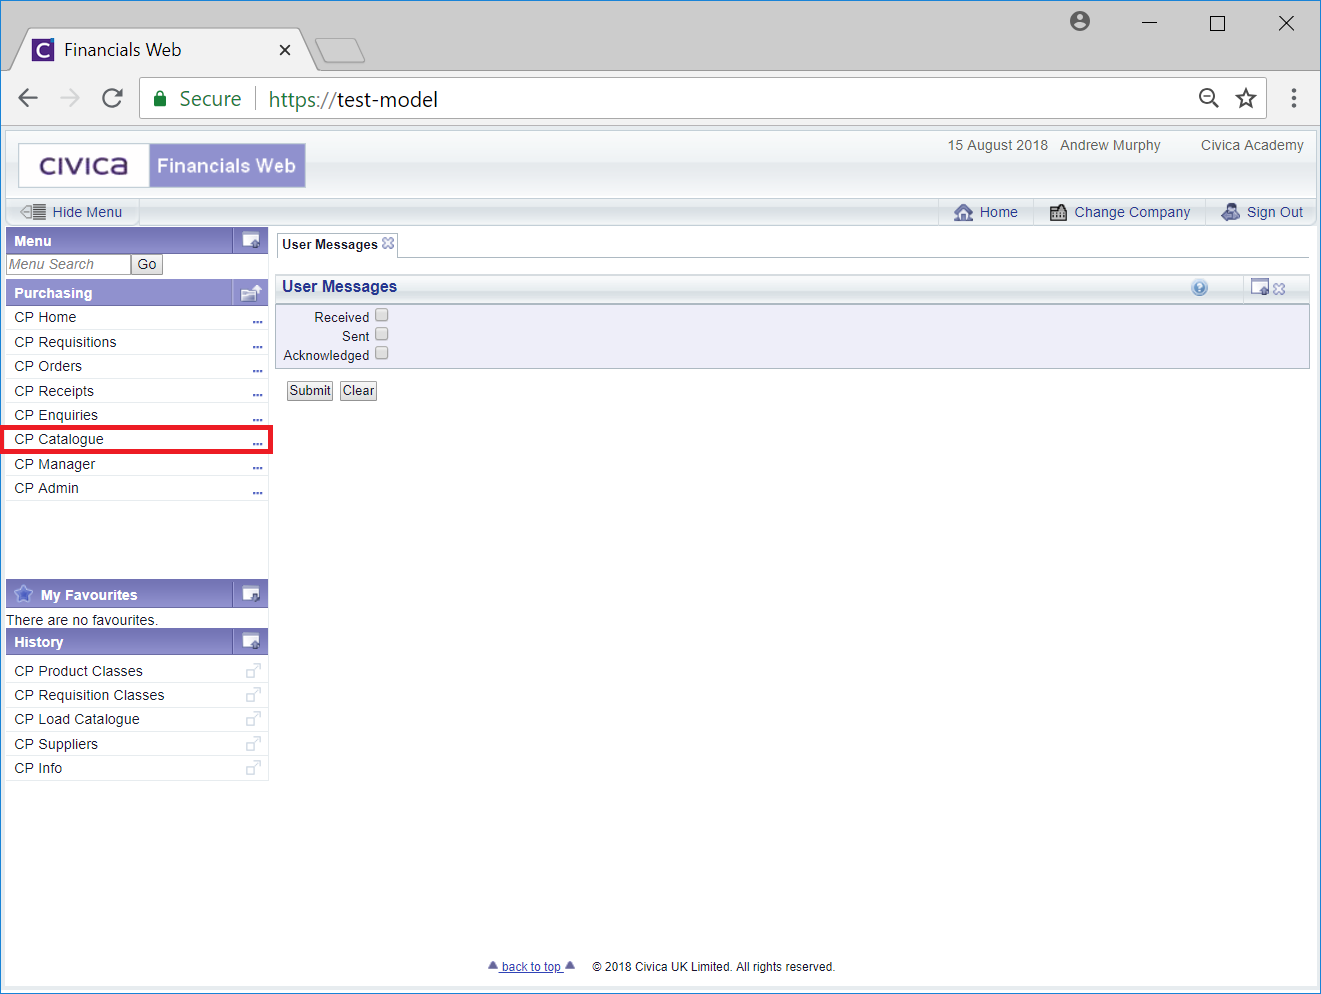Click the My Favourites header window icon
This screenshot has width=1321, height=994.
pyautogui.click(x=251, y=594)
